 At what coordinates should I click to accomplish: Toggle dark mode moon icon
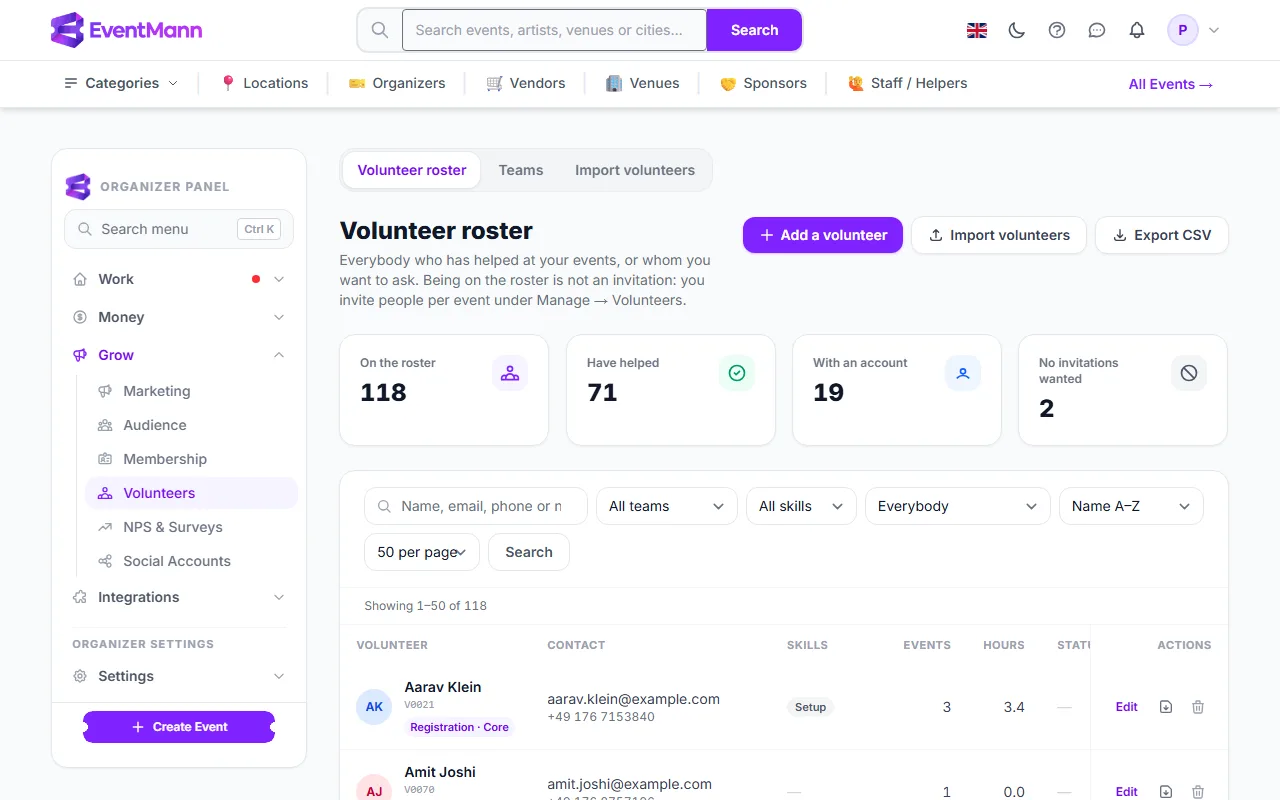pos(1017,30)
